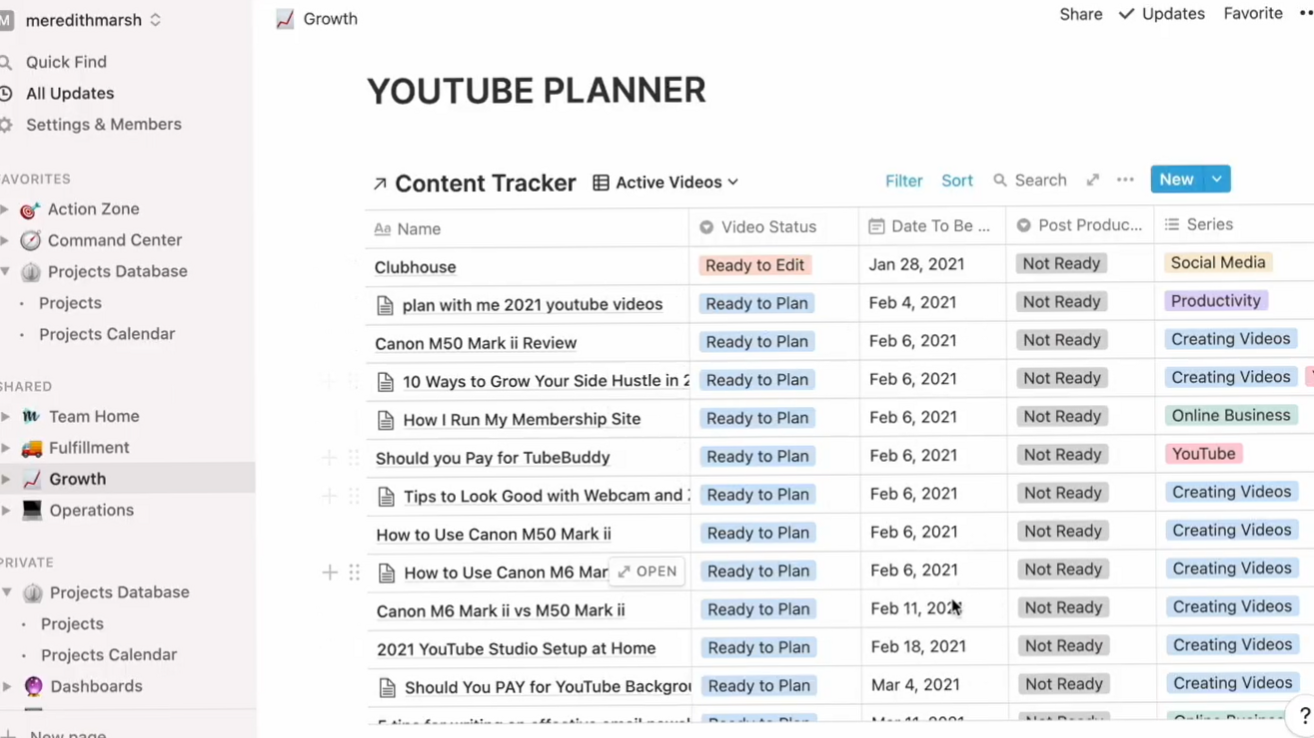
Task: Click the Action Zone target icon in Favorites
Action: (29, 209)
